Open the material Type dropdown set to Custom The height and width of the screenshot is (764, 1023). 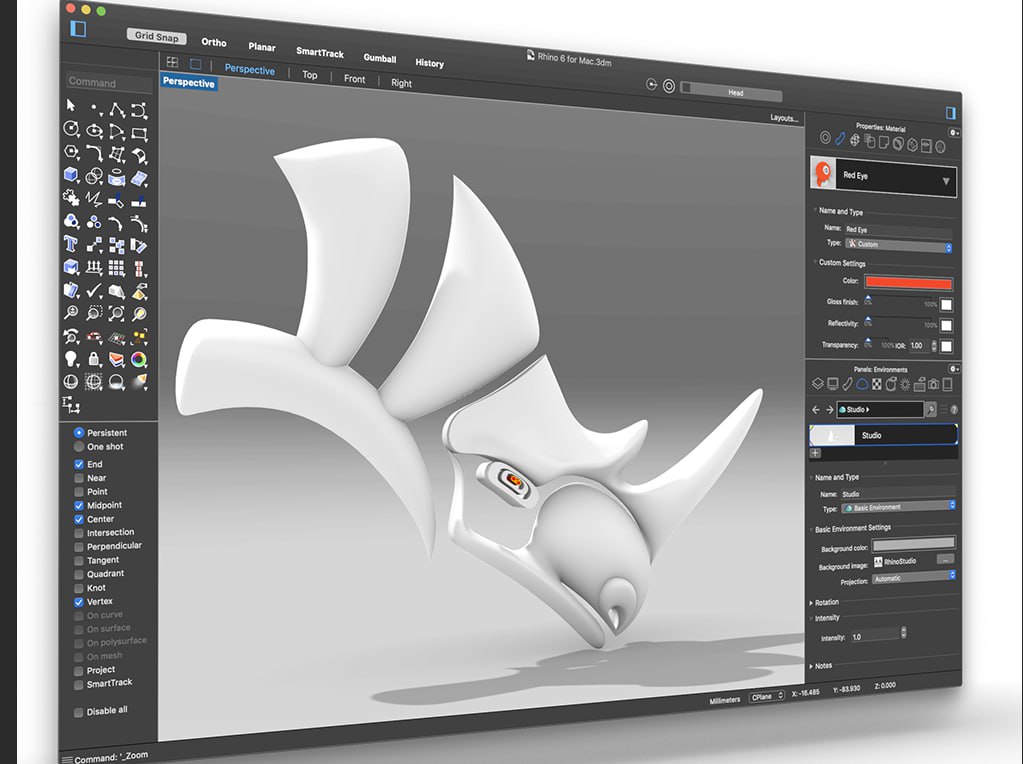(x=899, y=245)
